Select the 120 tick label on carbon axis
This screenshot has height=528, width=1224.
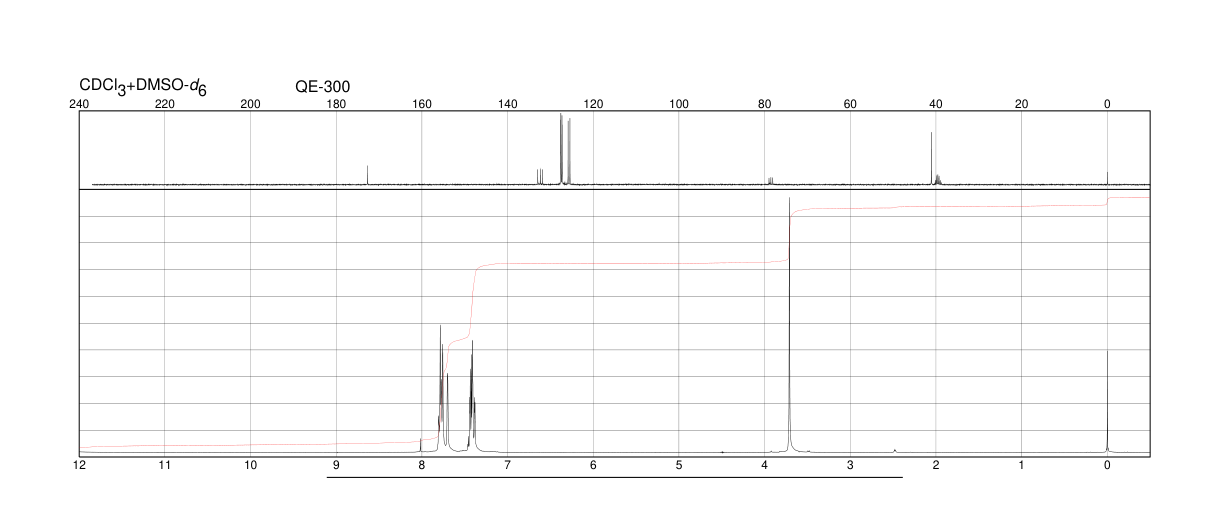click(593, 104)
